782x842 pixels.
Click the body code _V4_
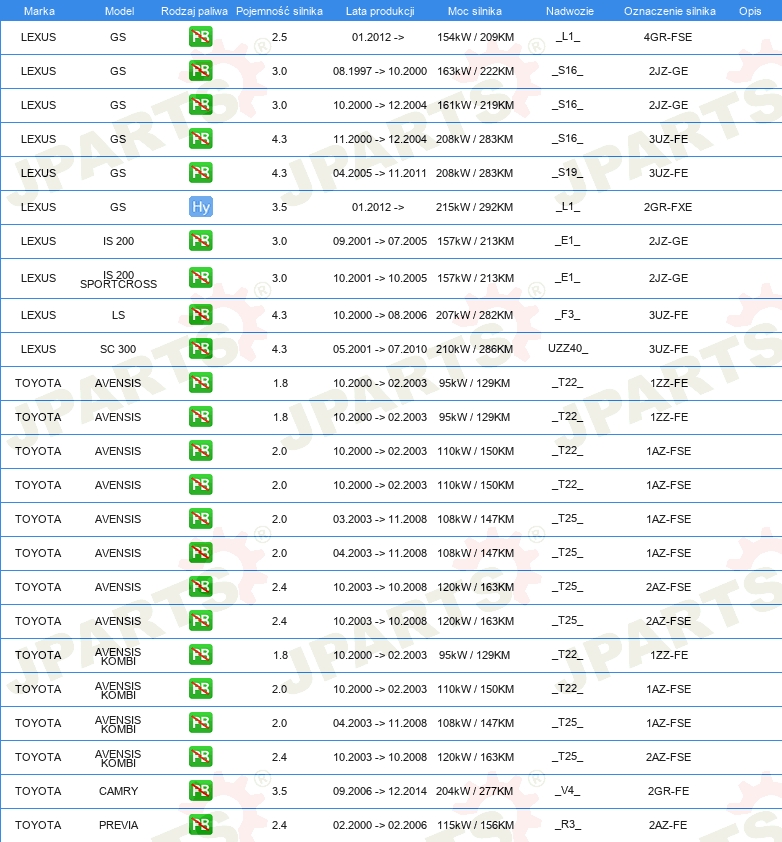567,790
